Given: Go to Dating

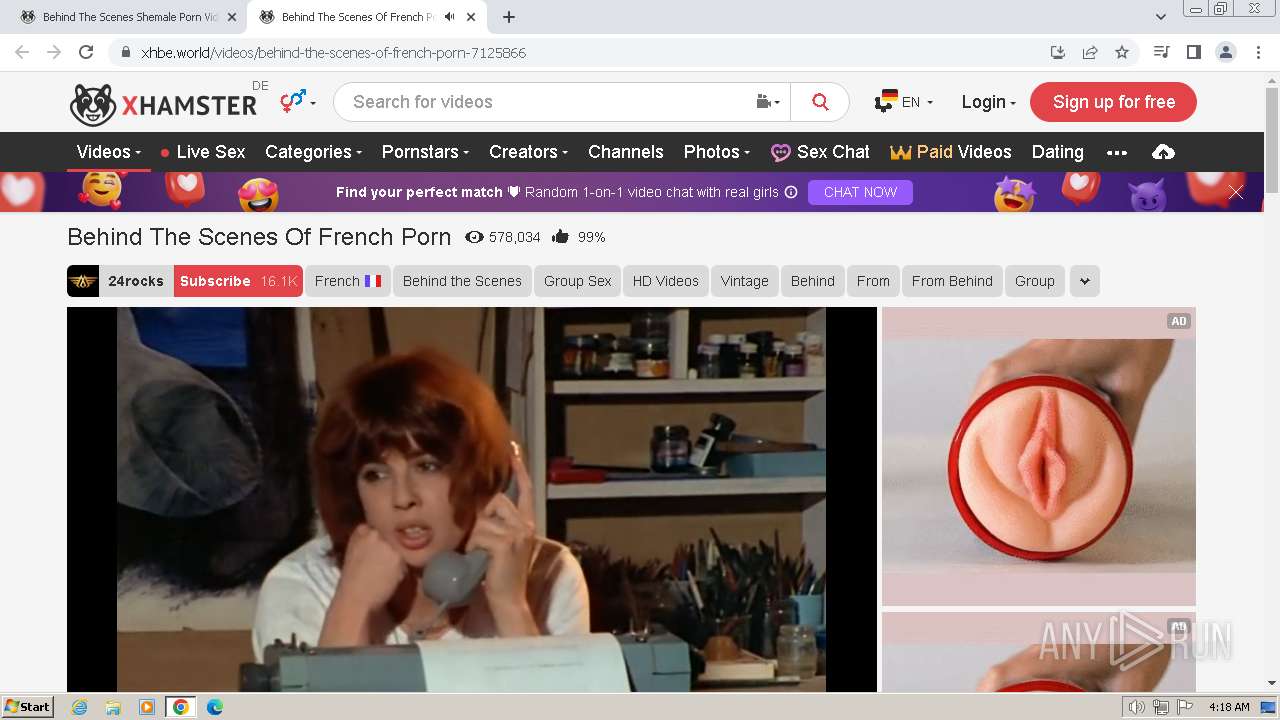Looking at the screenshot, I should 1057,152.
